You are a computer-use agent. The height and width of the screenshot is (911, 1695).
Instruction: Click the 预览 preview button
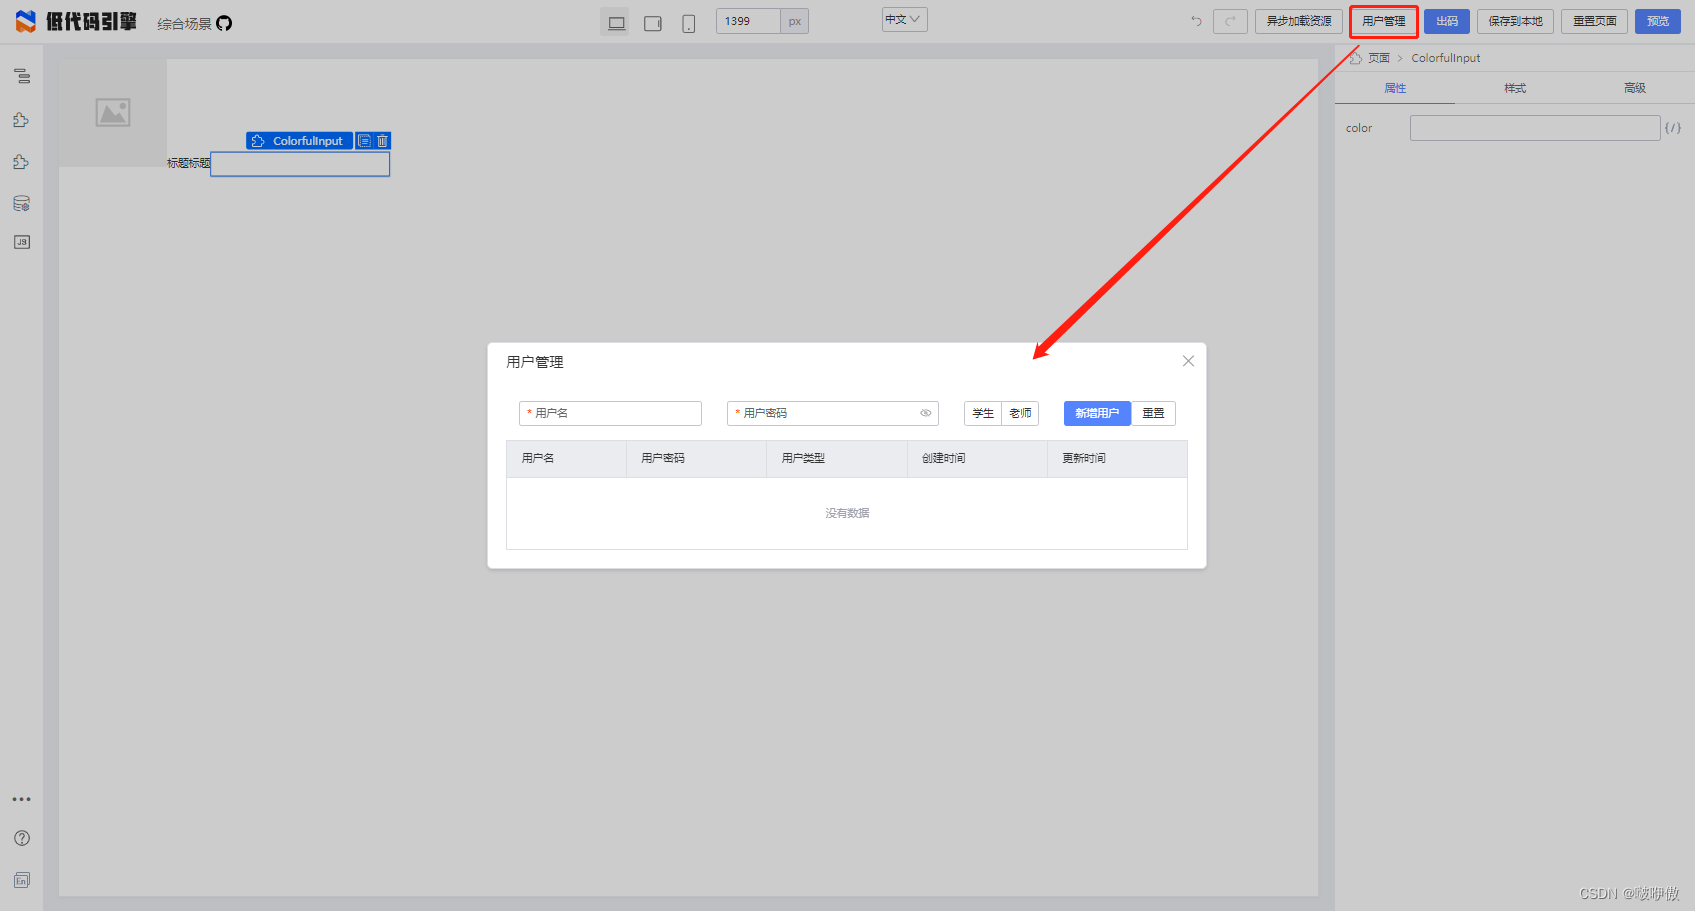coord(1658,21)
